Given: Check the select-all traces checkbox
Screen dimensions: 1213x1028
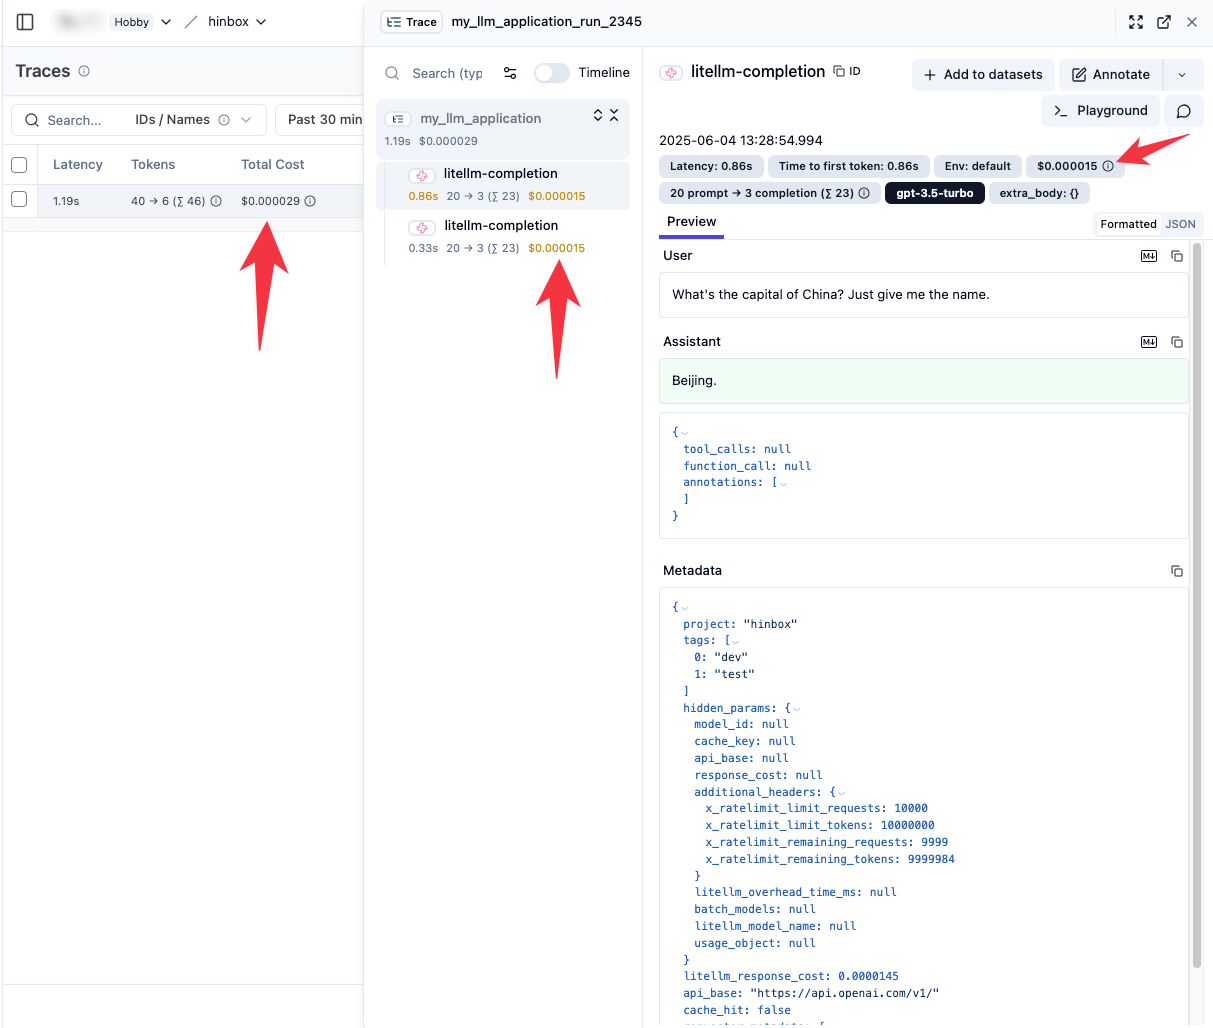Looking at the screenshot, I should tap(19, 165).
